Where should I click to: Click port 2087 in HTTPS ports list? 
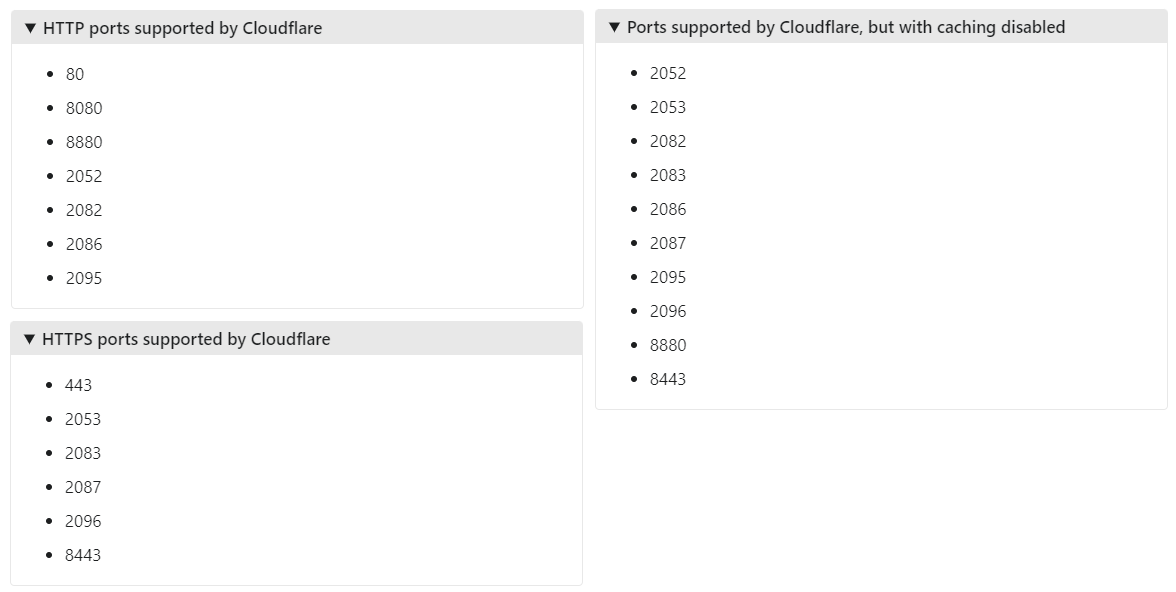click(83, 487)
